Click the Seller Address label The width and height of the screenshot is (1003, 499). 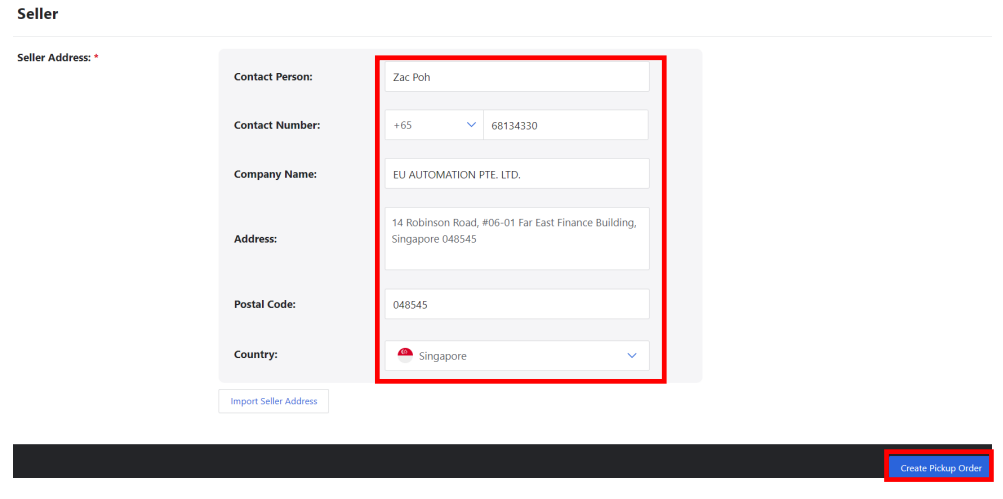[58, 58]
